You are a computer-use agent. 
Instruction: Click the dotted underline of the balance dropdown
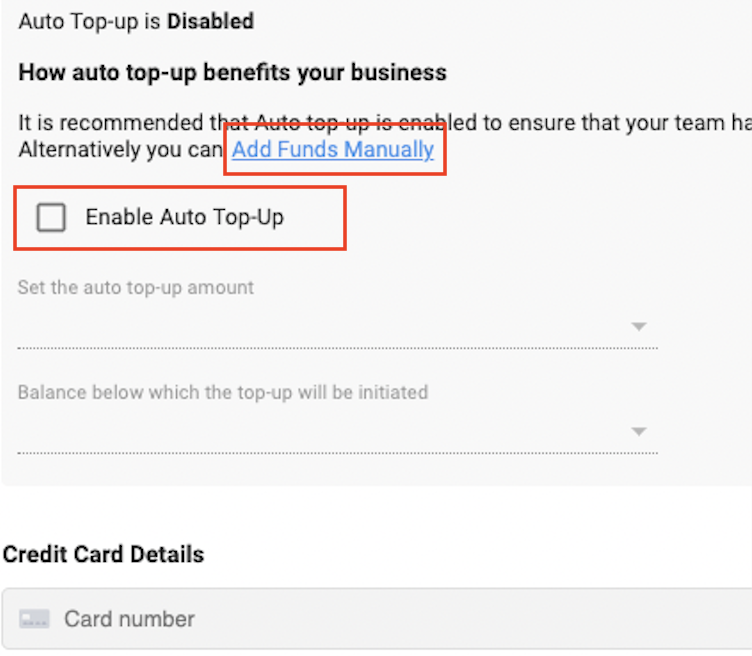tap(338, 453)
